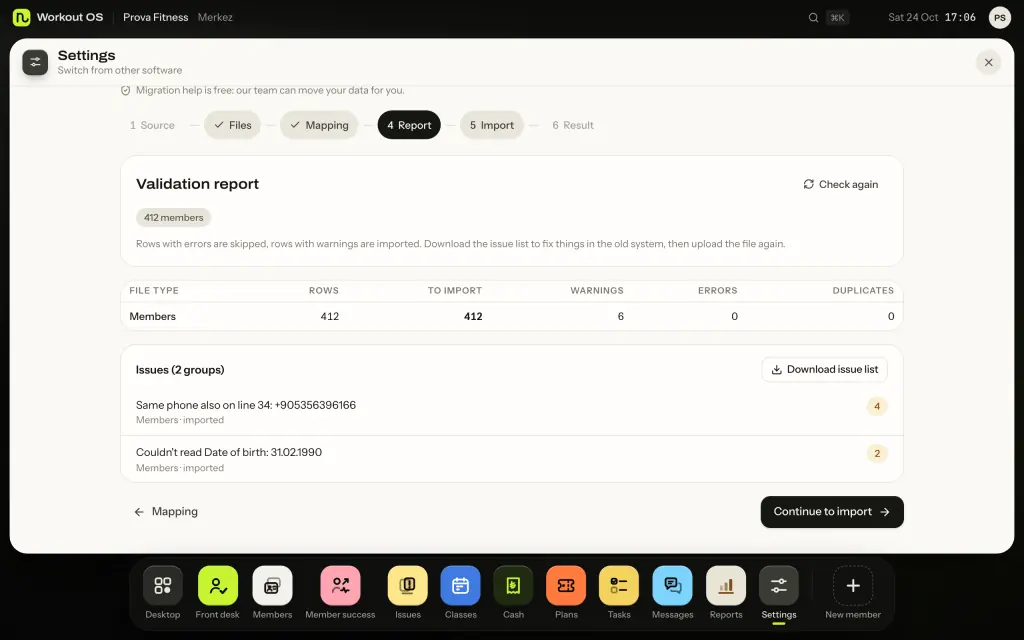Download the issue list
This screenshot has height=640, width=1024.
[825, 370]
